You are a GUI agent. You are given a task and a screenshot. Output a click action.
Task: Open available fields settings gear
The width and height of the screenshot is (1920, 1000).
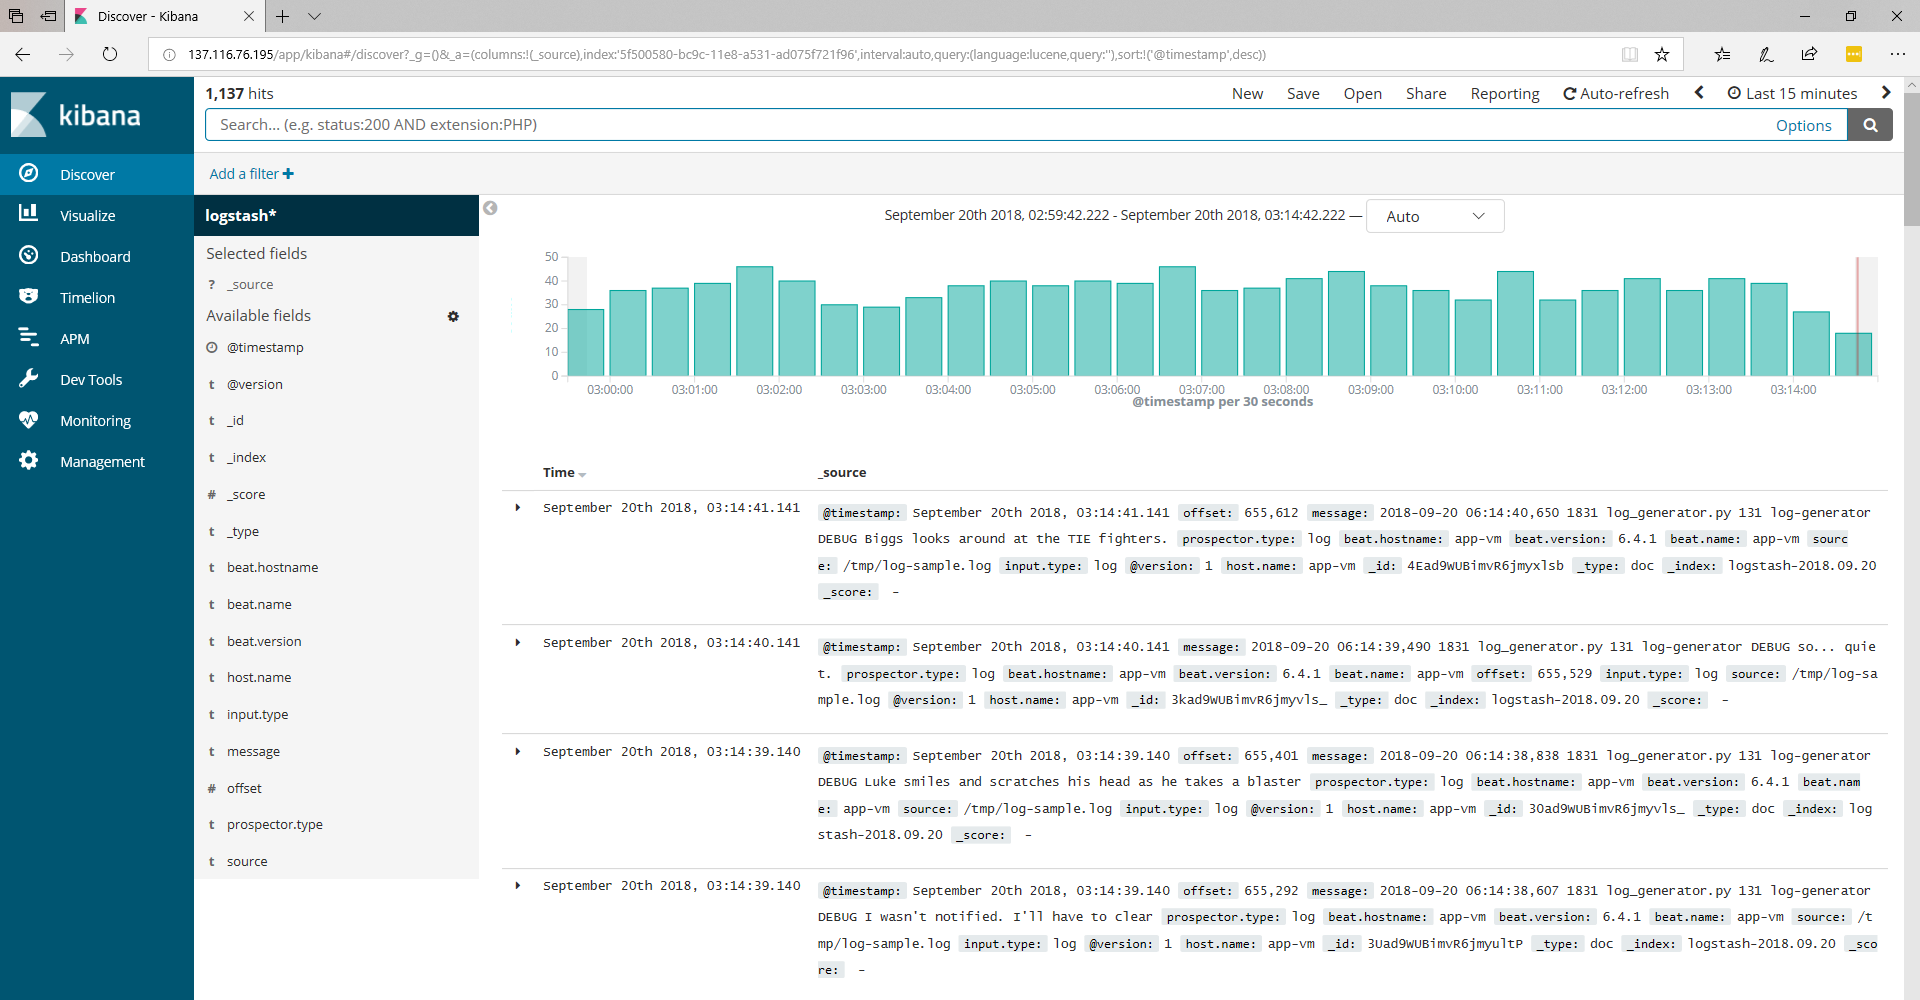click(x=453, y=316)
